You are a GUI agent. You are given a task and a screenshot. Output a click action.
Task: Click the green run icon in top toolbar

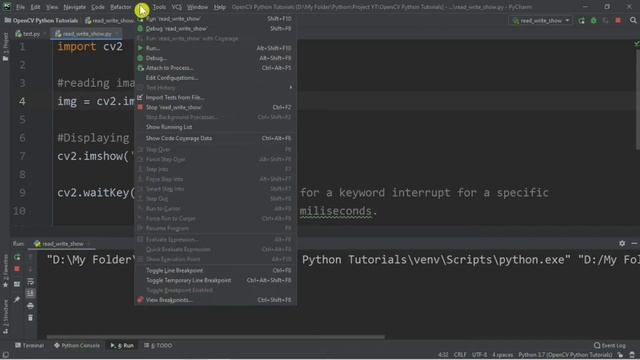(581, 20)
